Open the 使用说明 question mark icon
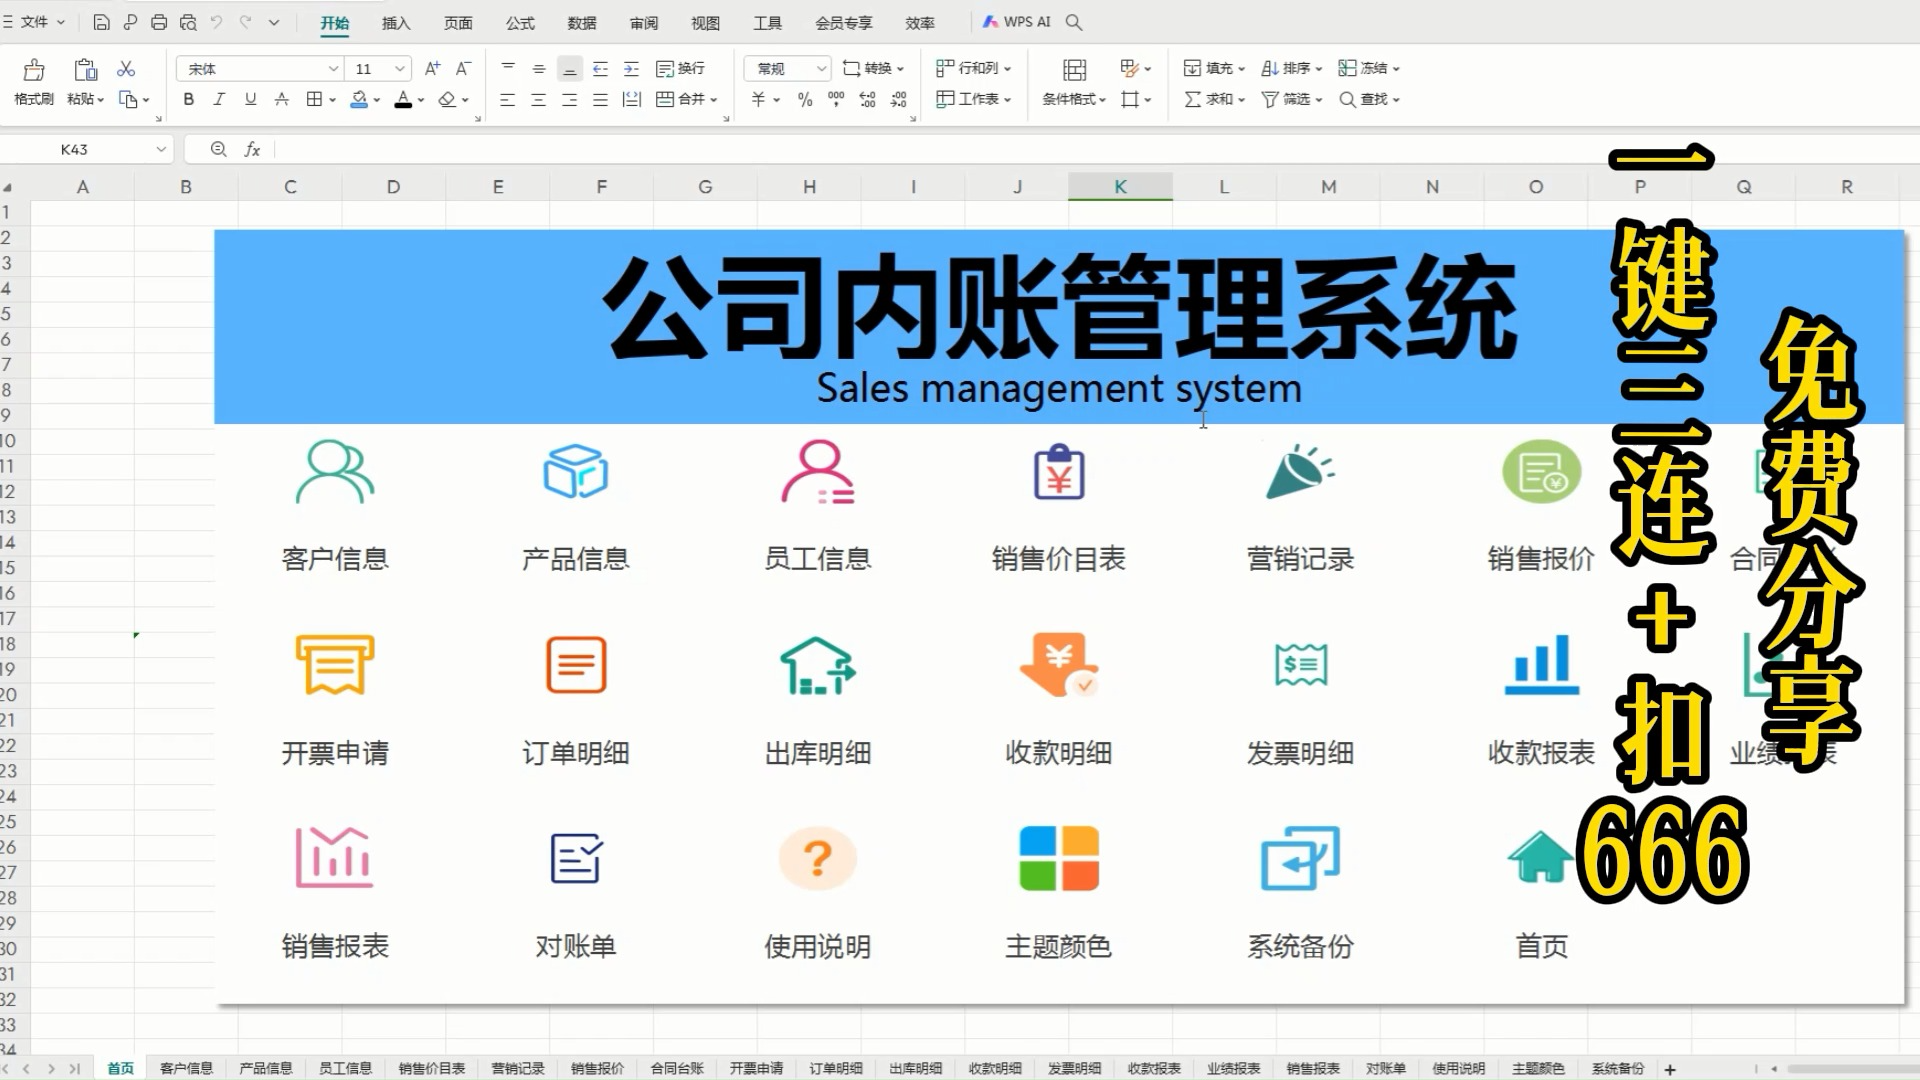 click(x=817, y=858)
